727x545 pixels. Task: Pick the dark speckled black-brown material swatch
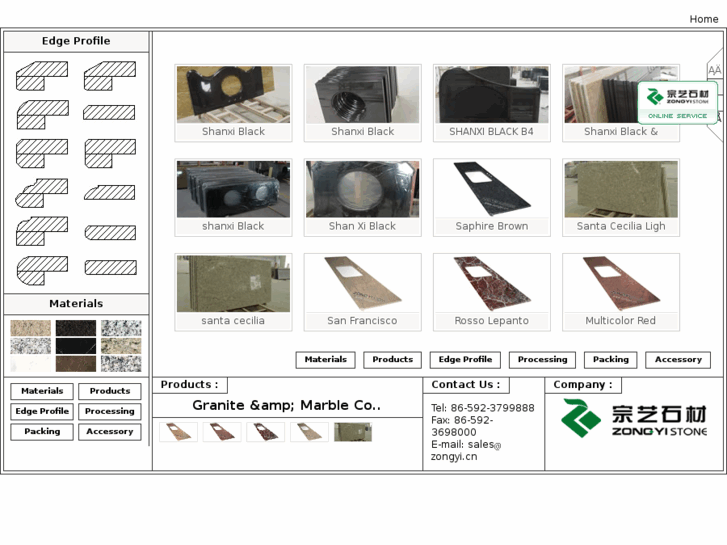pos(76,328)
